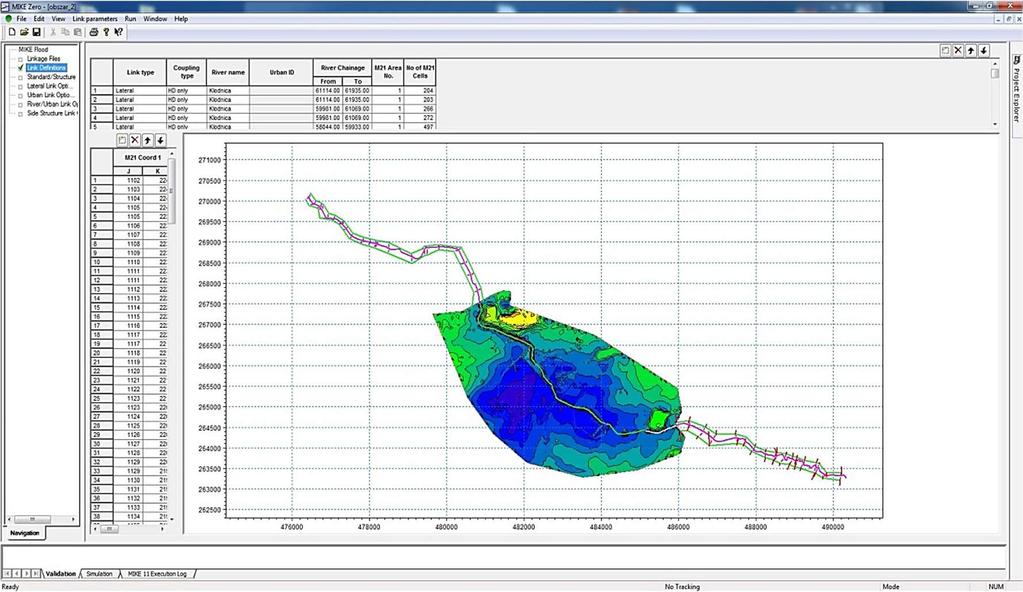The image size is (1023, 592).
Task: Move link row down with the arrow icon
Action: 983,50
